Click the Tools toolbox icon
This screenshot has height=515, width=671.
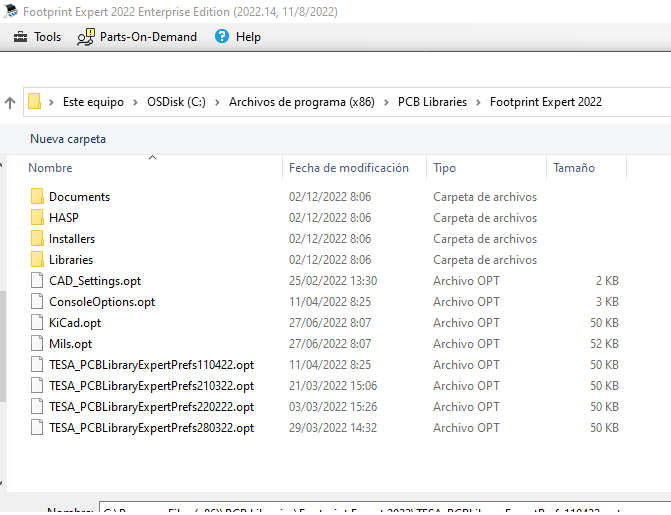coord(20,37)
